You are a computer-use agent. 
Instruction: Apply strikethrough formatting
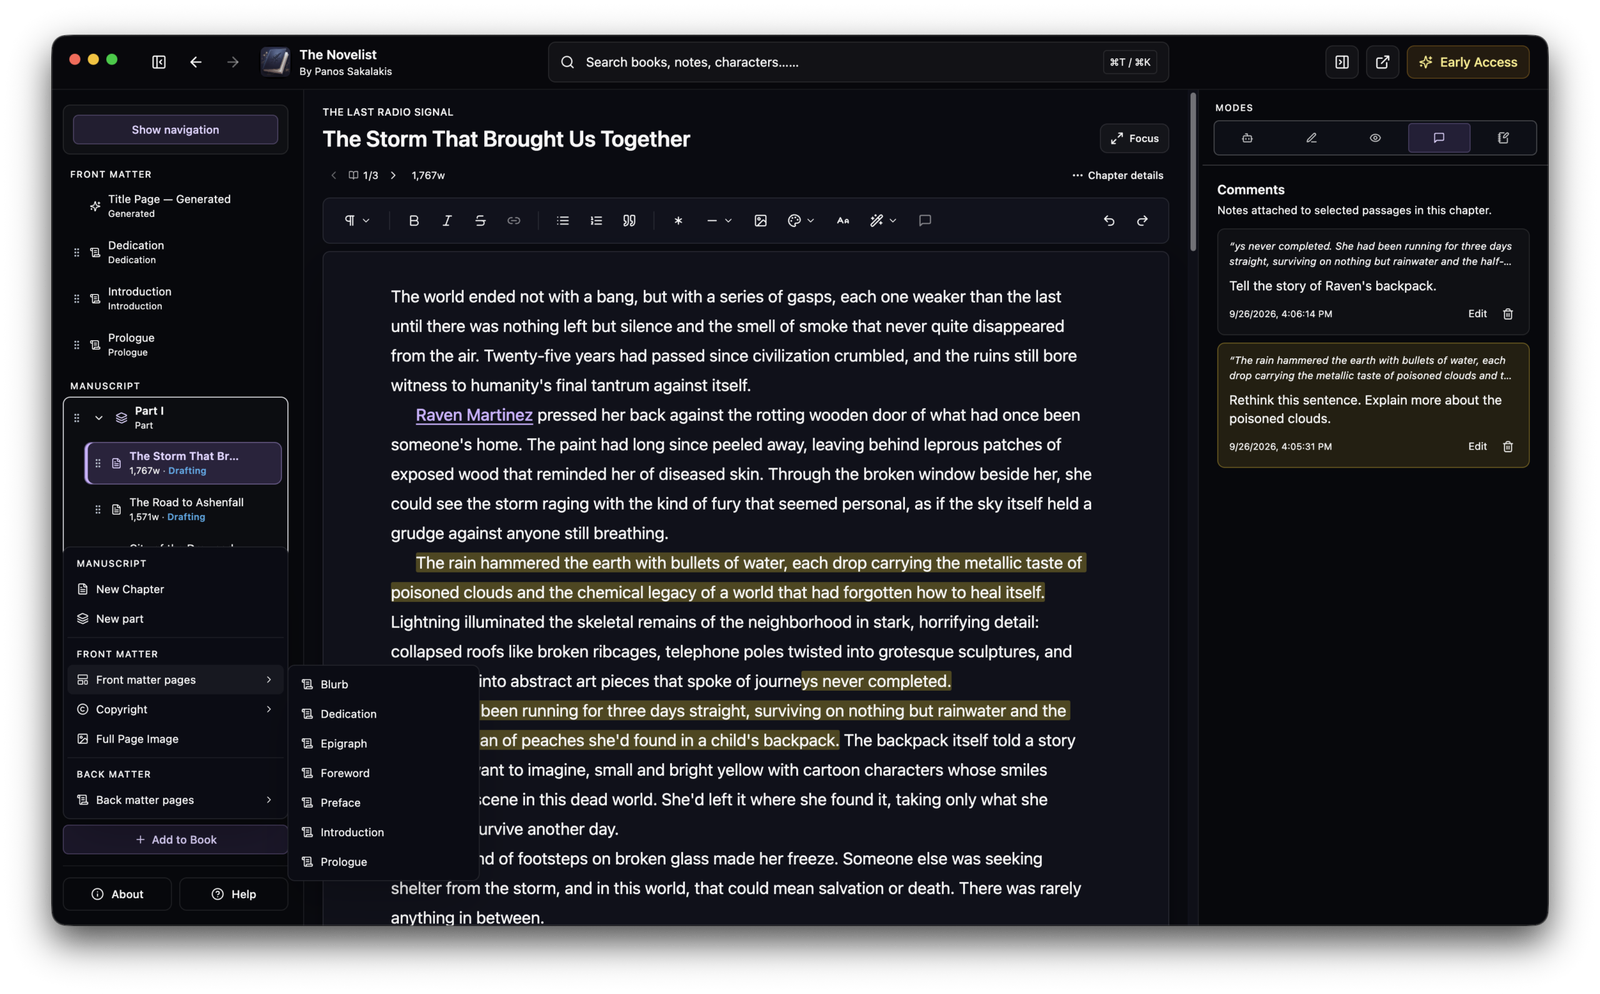point(480,220)
